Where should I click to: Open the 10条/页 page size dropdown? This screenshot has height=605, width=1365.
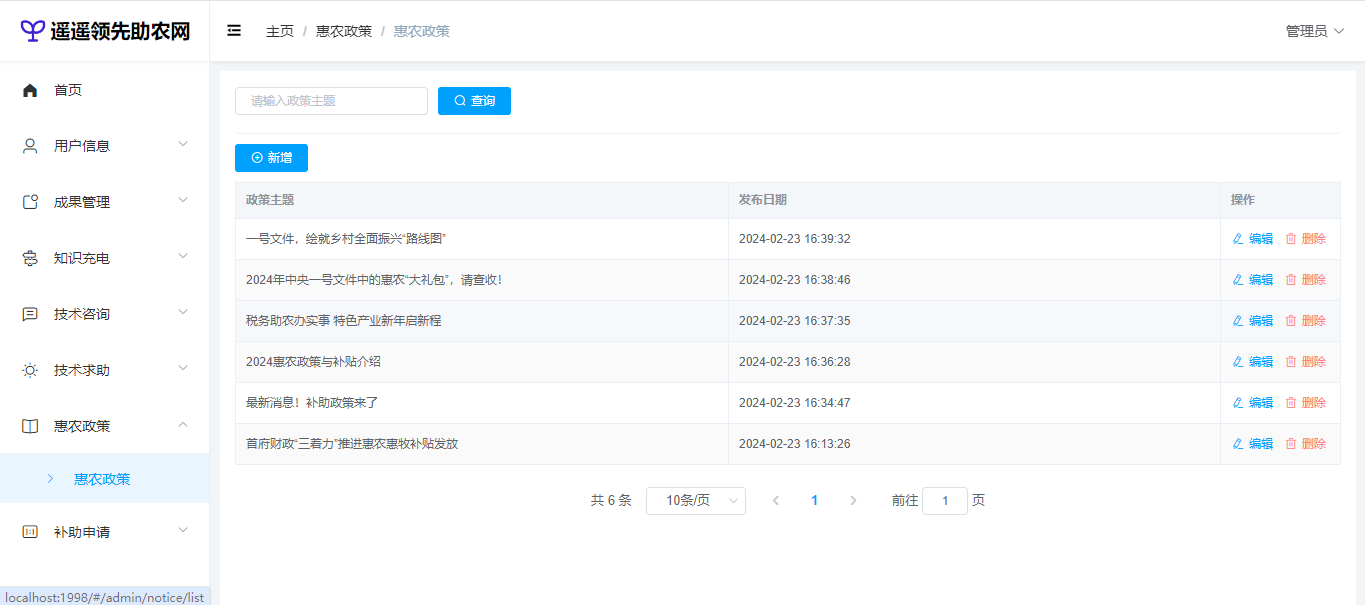(695, 500)
